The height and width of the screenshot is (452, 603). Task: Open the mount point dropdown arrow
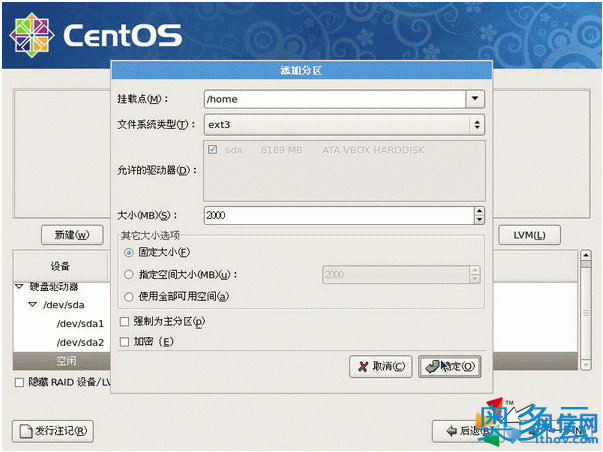click(475, 99)
